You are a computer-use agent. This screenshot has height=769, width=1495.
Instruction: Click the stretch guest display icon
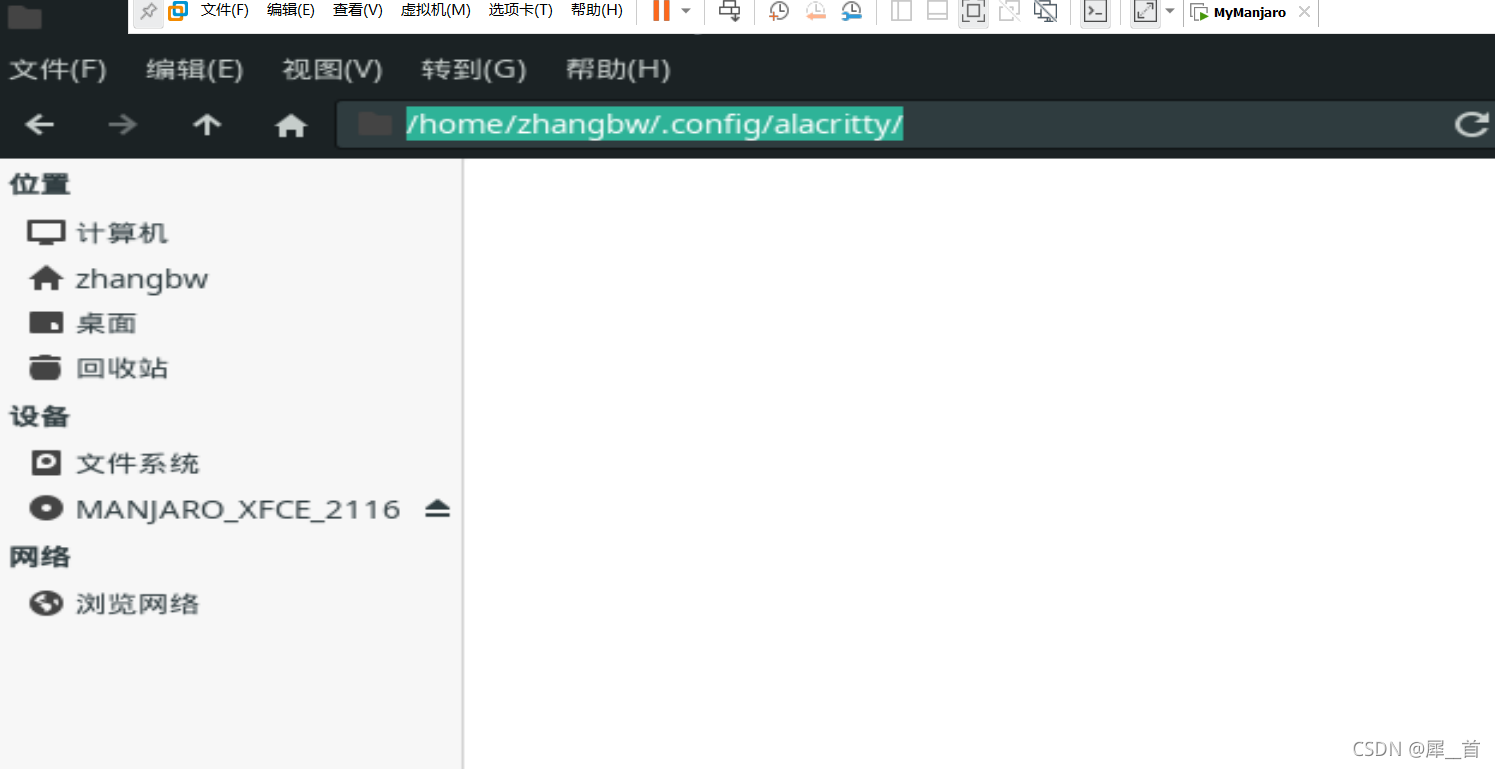coord(1145,11)
